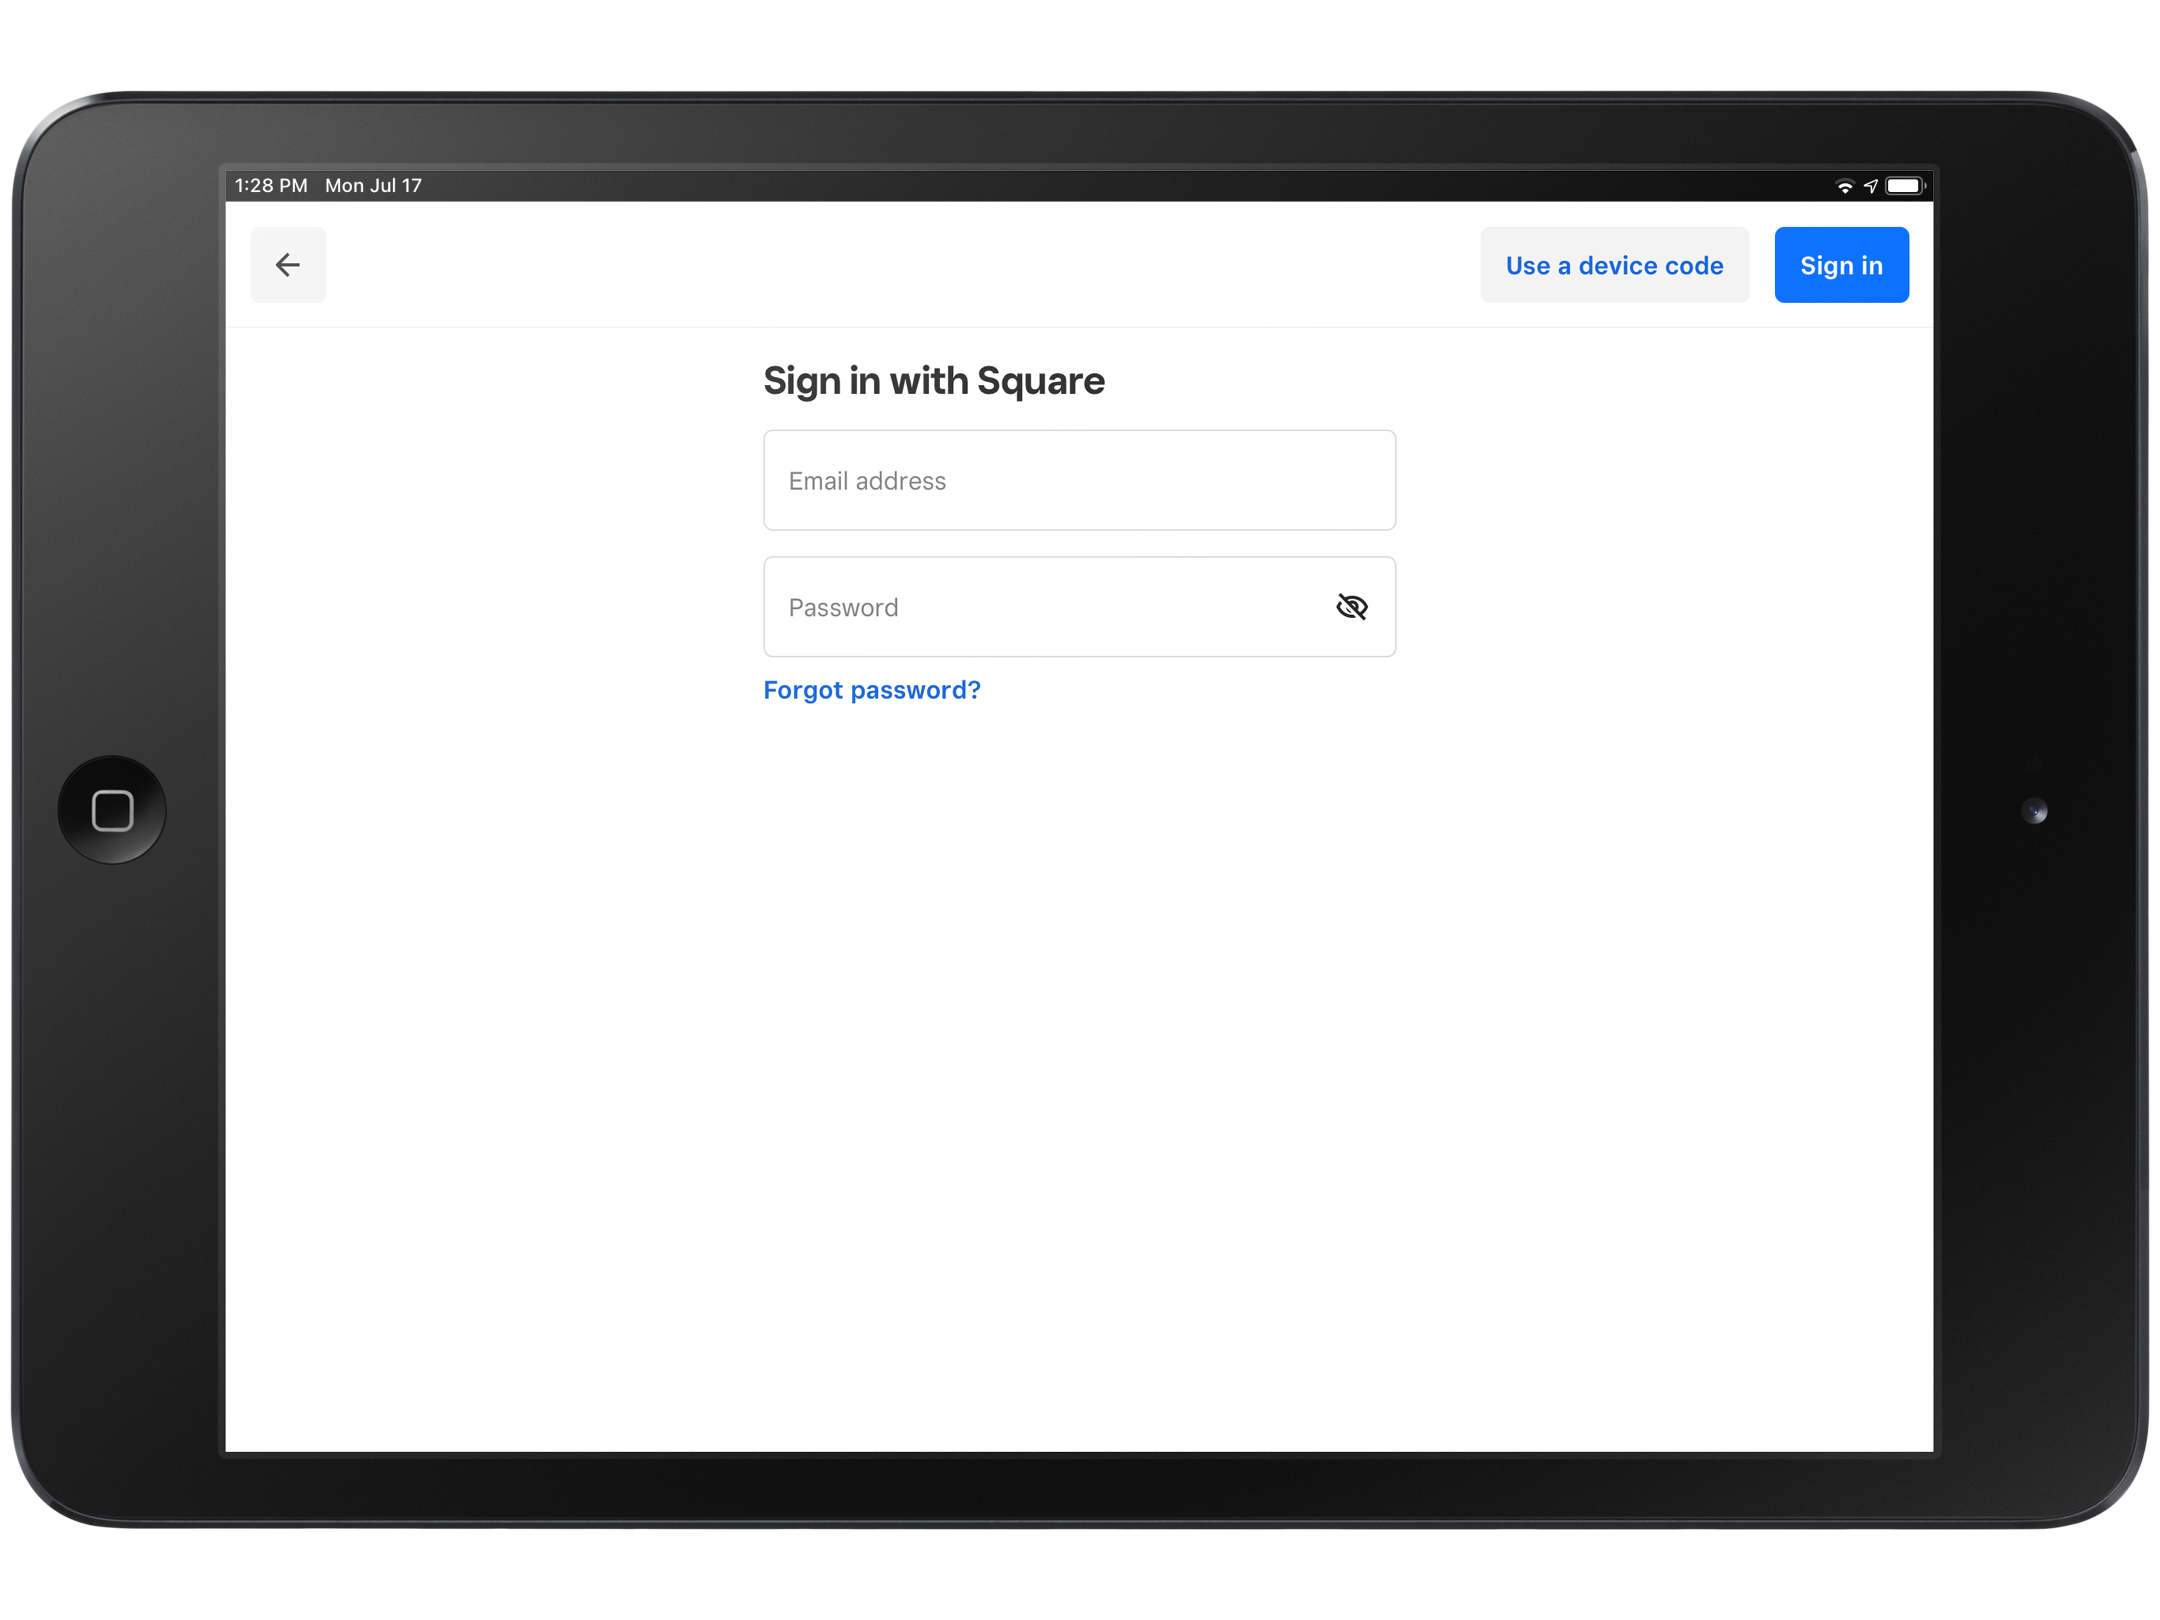This screenshot has height=1620, width=2160.
Task: Focus the Password input field
Action: pos(1040,607)
